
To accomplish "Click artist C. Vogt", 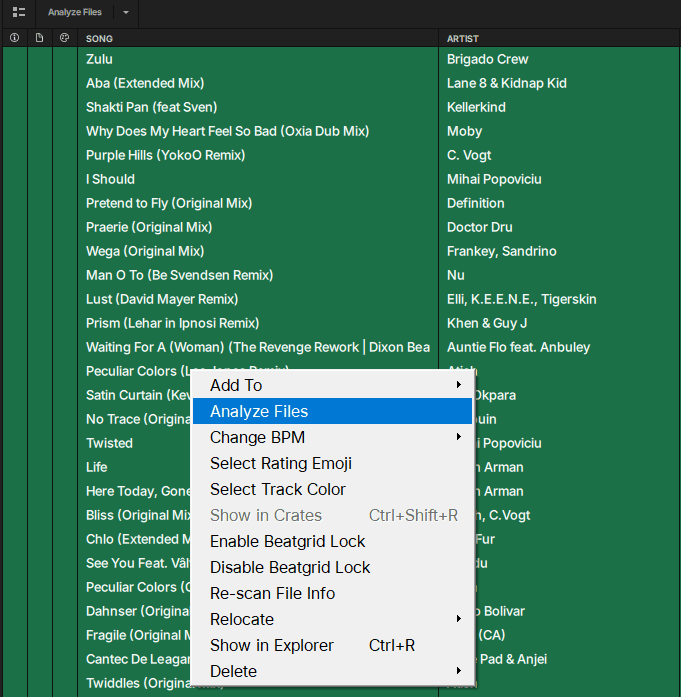I will tap(469, 155).
